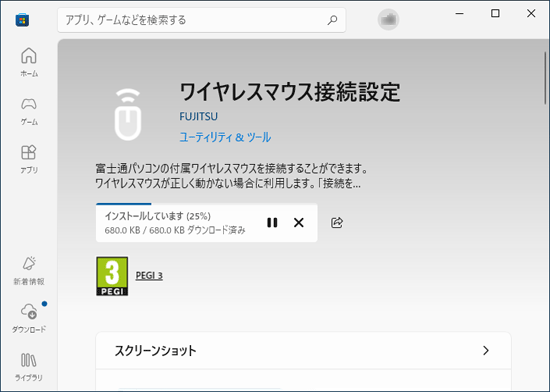Viewport: 550px width, 392px height.
Task: Open the PEGI 3 link
Action: pos(149,276)
